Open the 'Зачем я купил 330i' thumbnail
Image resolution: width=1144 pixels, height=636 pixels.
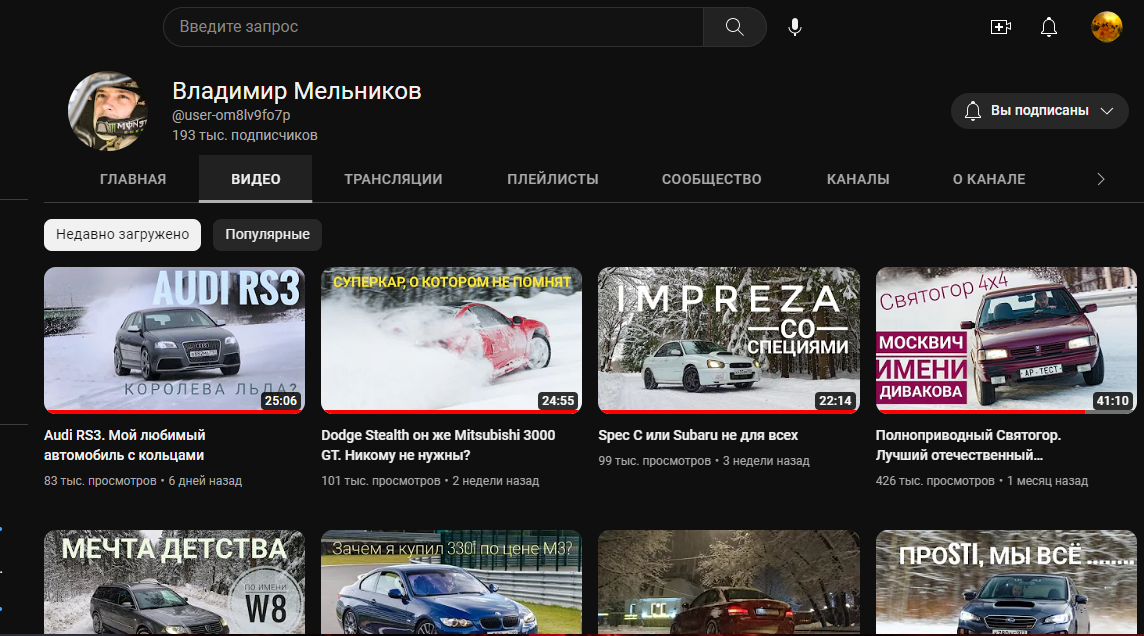[452, 582]
